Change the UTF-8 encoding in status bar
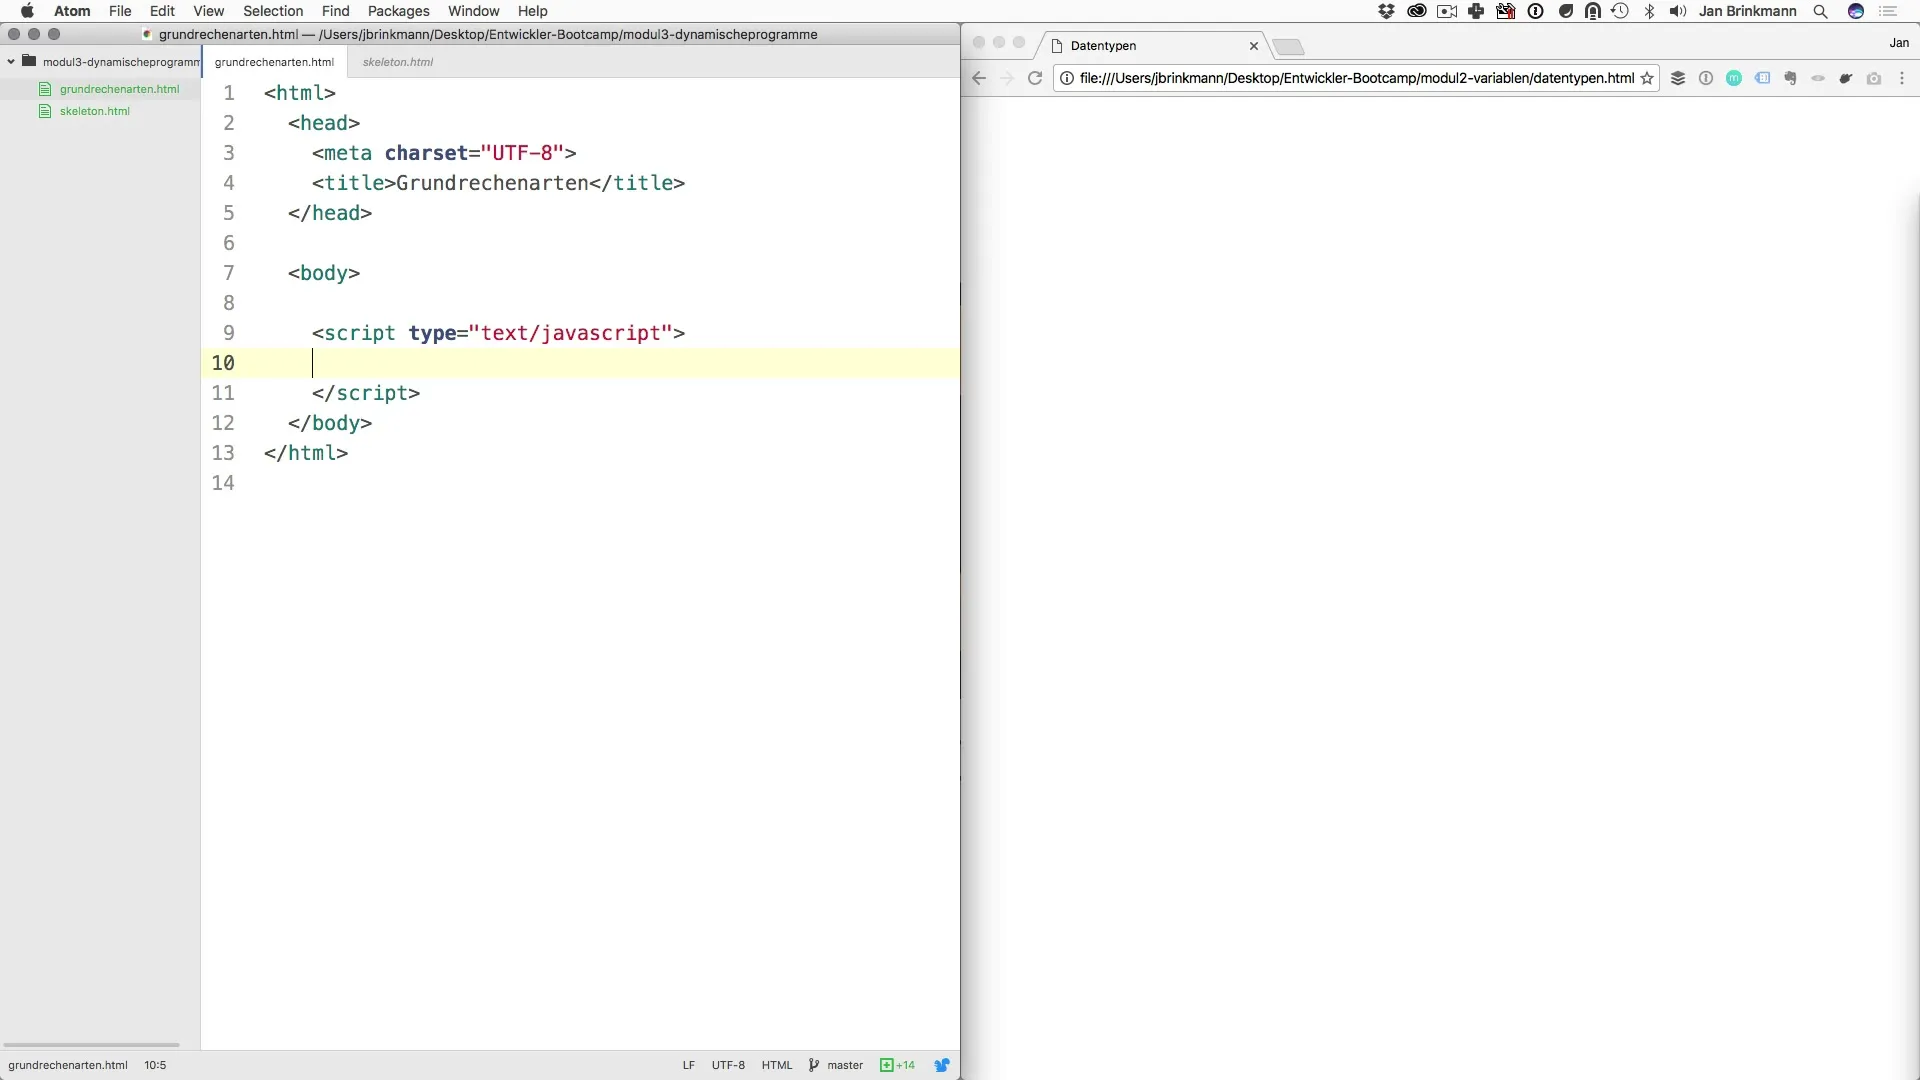The height and width of the screenshot is (1080, 1920). 728,1065
